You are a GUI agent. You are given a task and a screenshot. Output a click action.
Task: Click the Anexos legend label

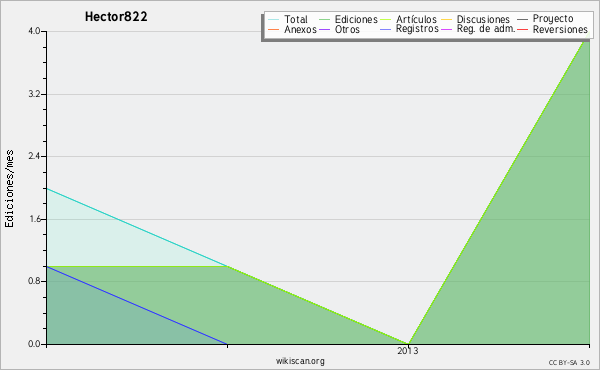(x=300, y=29)
